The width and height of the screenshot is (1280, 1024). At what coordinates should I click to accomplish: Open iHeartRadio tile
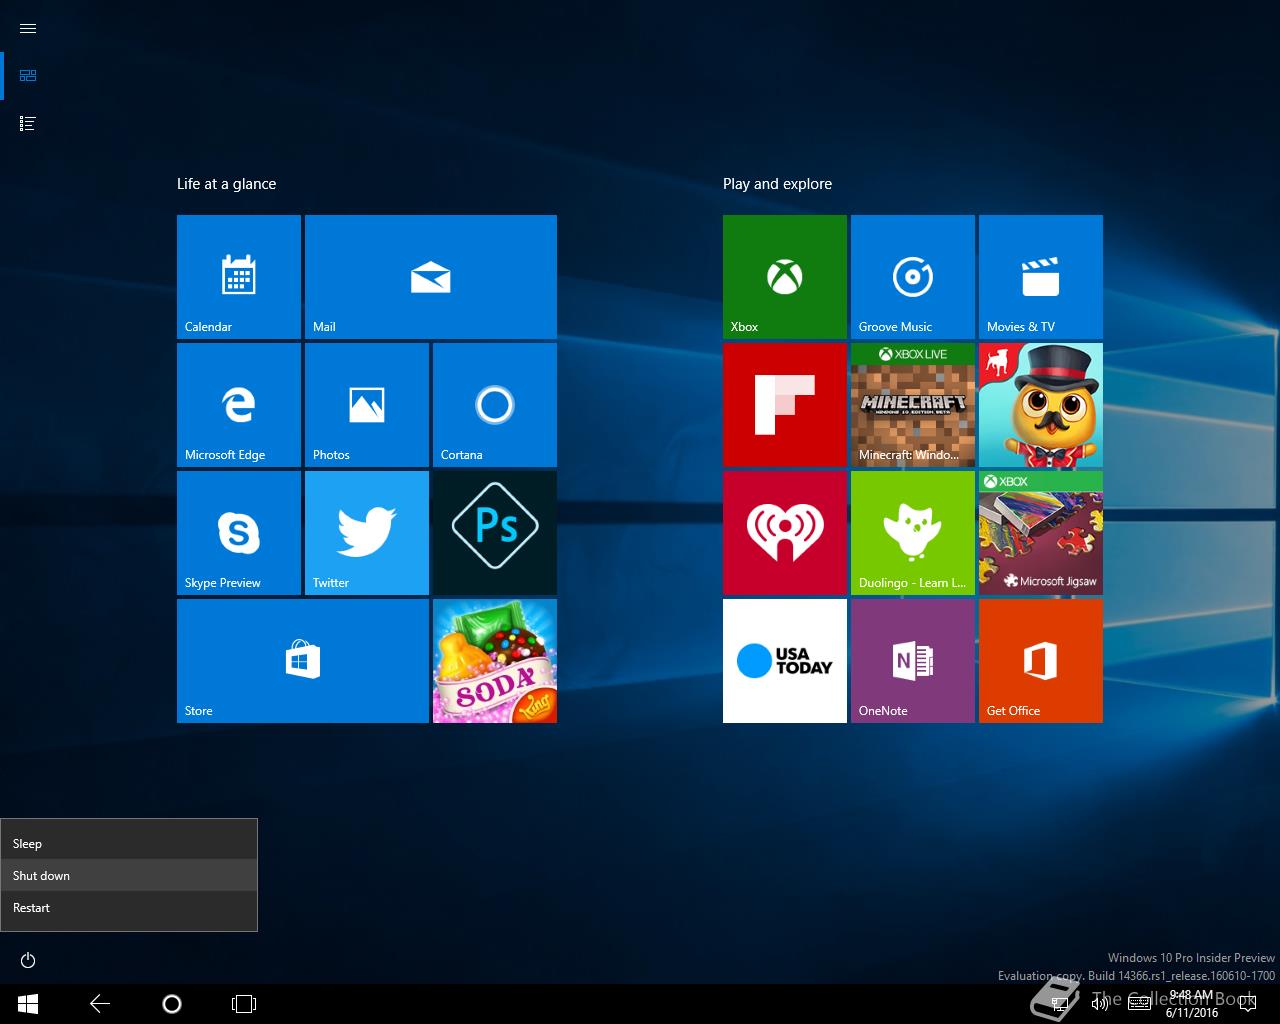785,533
